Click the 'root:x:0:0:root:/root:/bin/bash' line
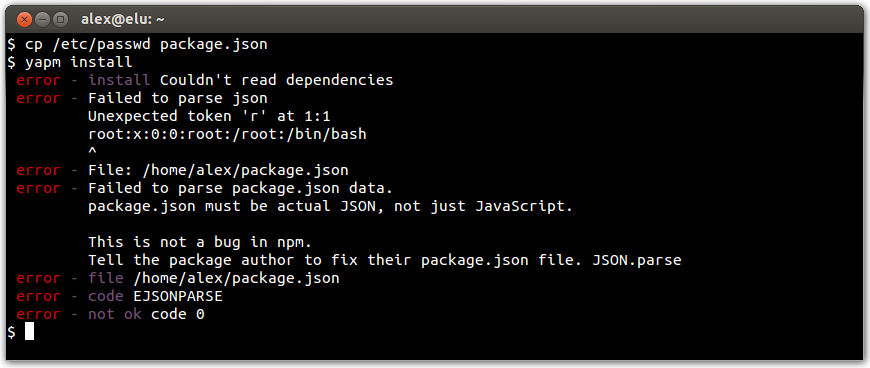 click(227, 134)
